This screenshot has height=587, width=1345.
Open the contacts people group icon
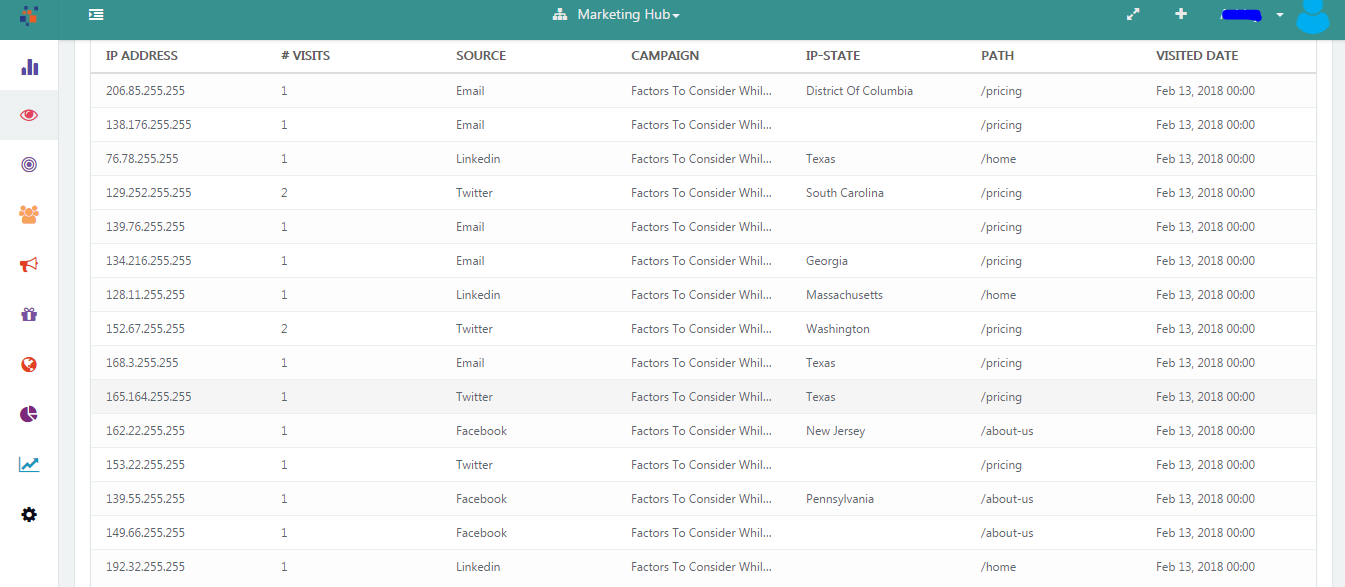tap(29, 214)
